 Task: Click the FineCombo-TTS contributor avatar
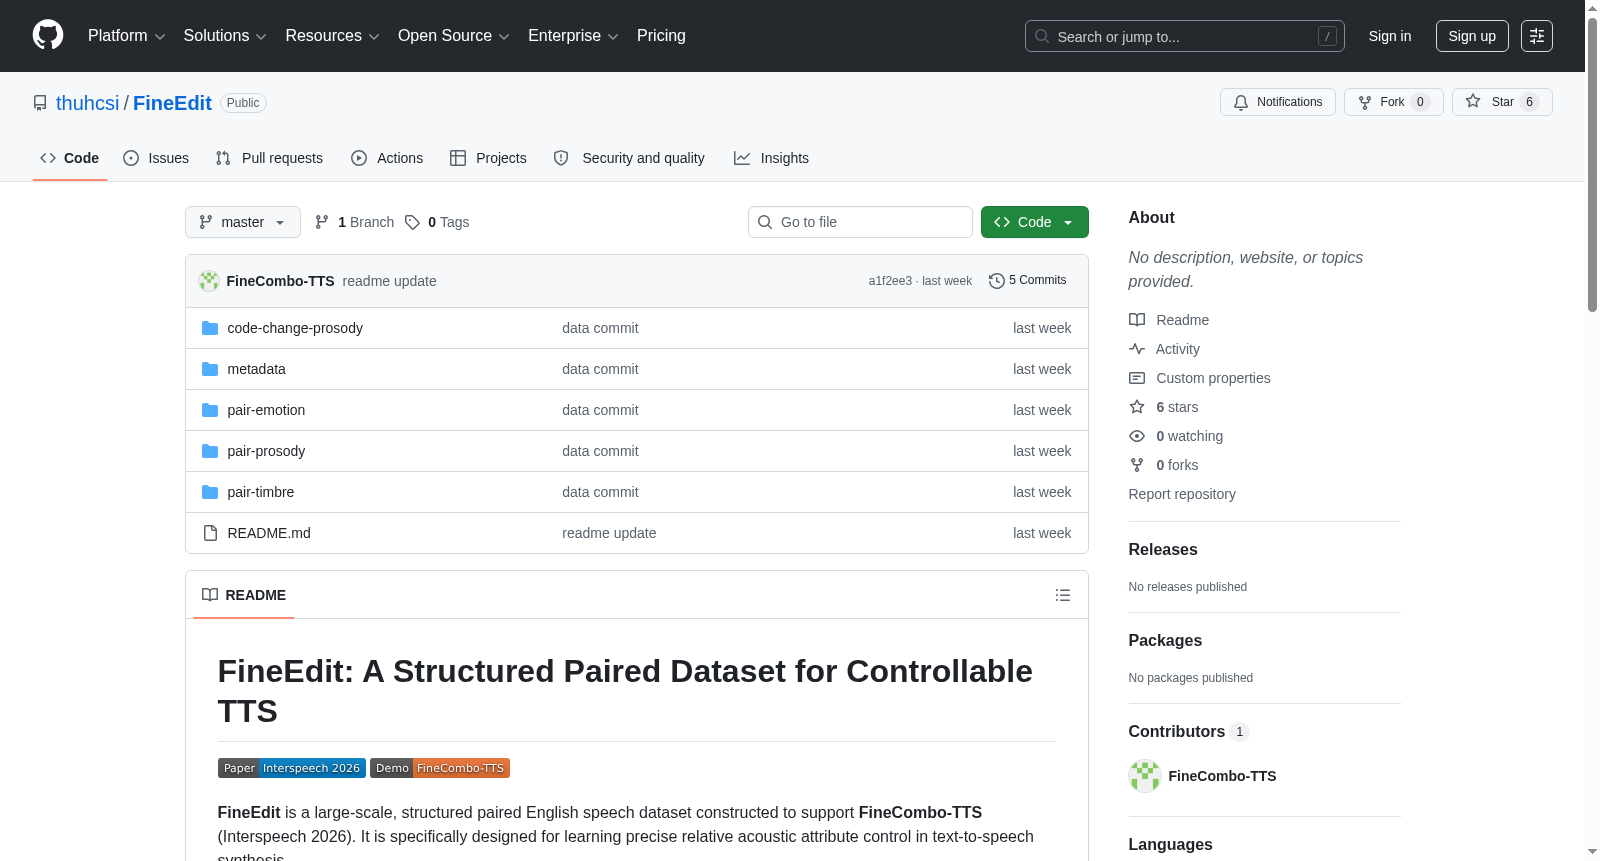tap(1145, 776)
